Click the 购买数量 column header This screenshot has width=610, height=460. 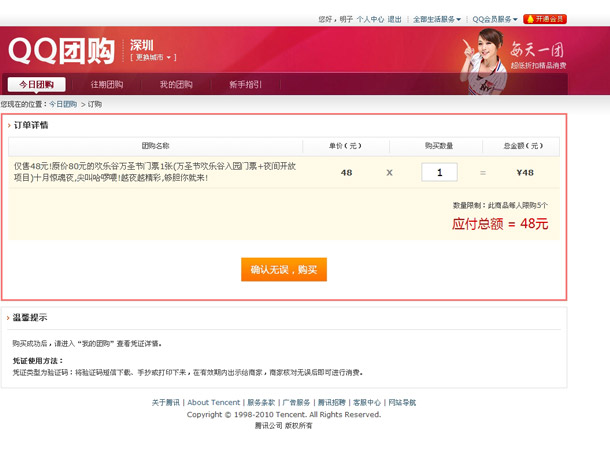tap(439, 146)
